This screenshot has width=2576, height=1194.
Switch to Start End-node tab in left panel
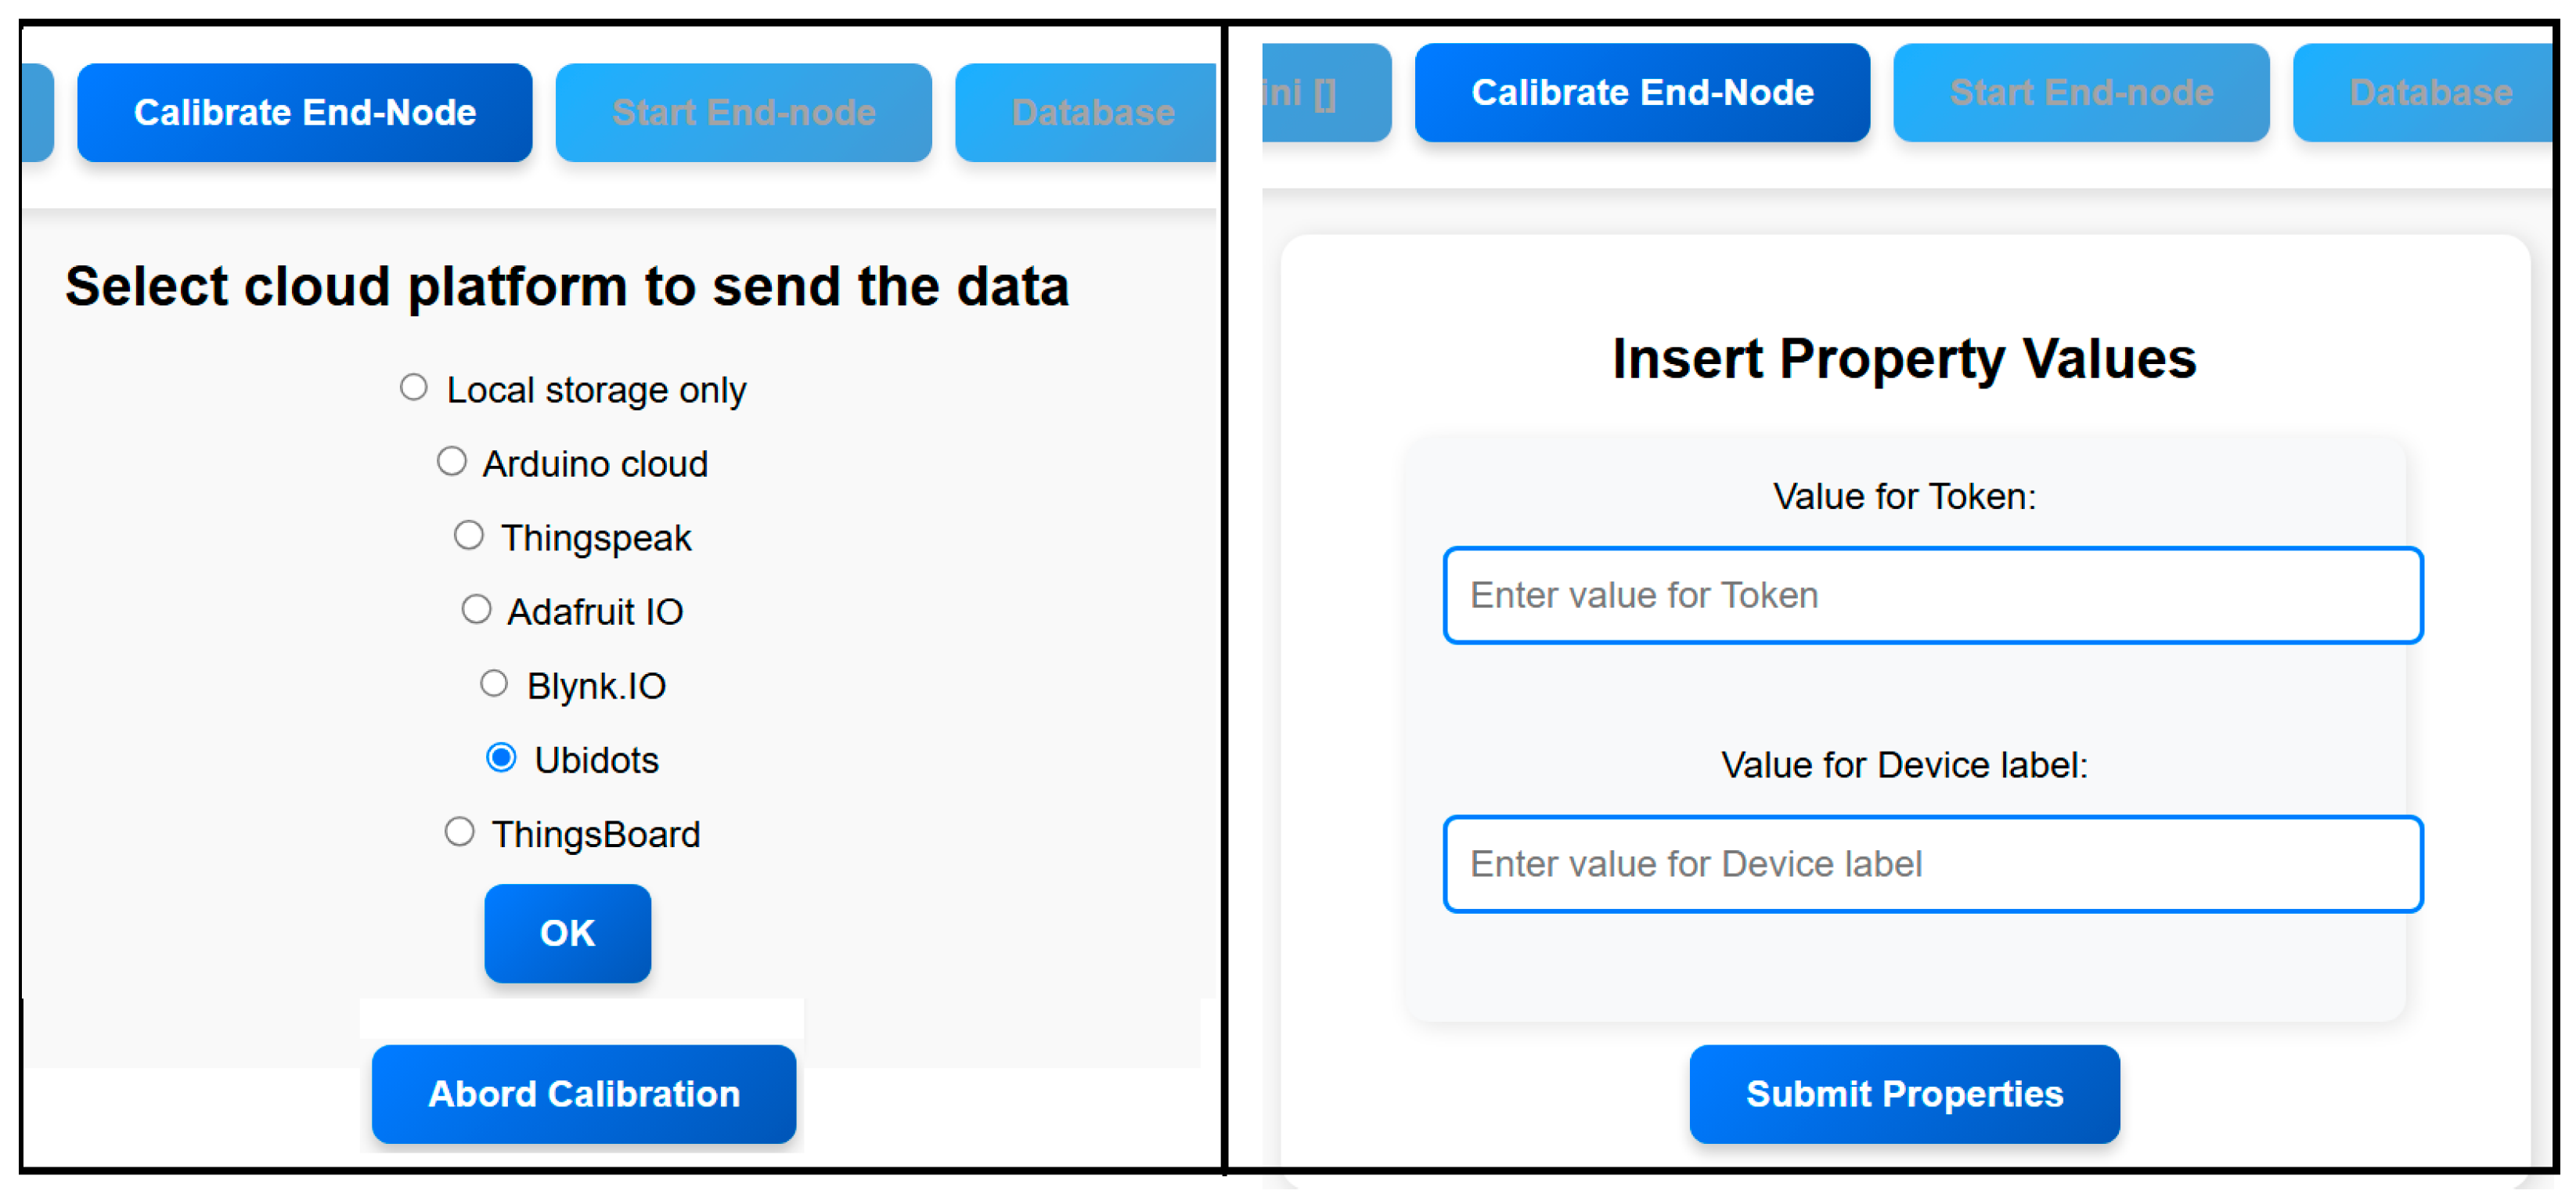tap(744, 113)
